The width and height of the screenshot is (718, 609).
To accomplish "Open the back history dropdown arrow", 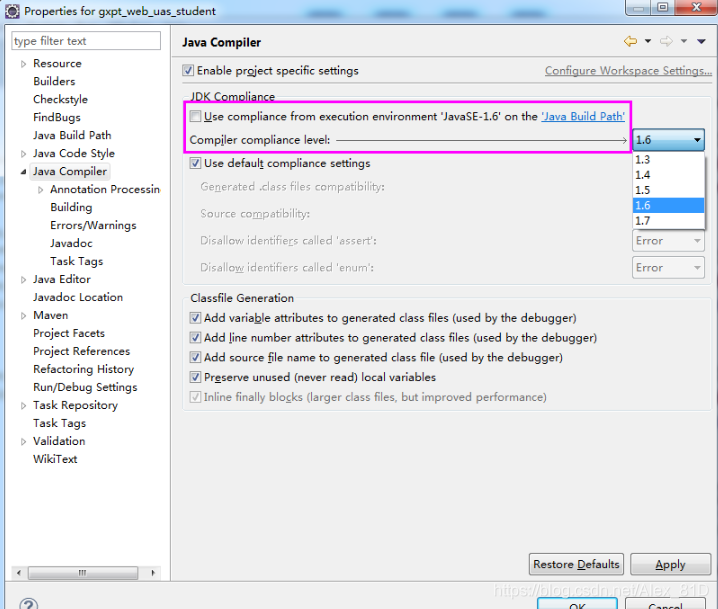I will (648, 42).
